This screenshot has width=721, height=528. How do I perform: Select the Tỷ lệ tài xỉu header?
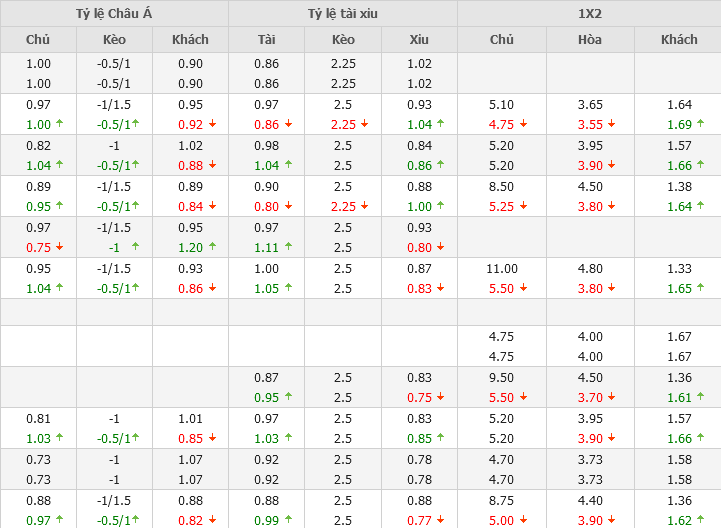click(x=343, y=13)
